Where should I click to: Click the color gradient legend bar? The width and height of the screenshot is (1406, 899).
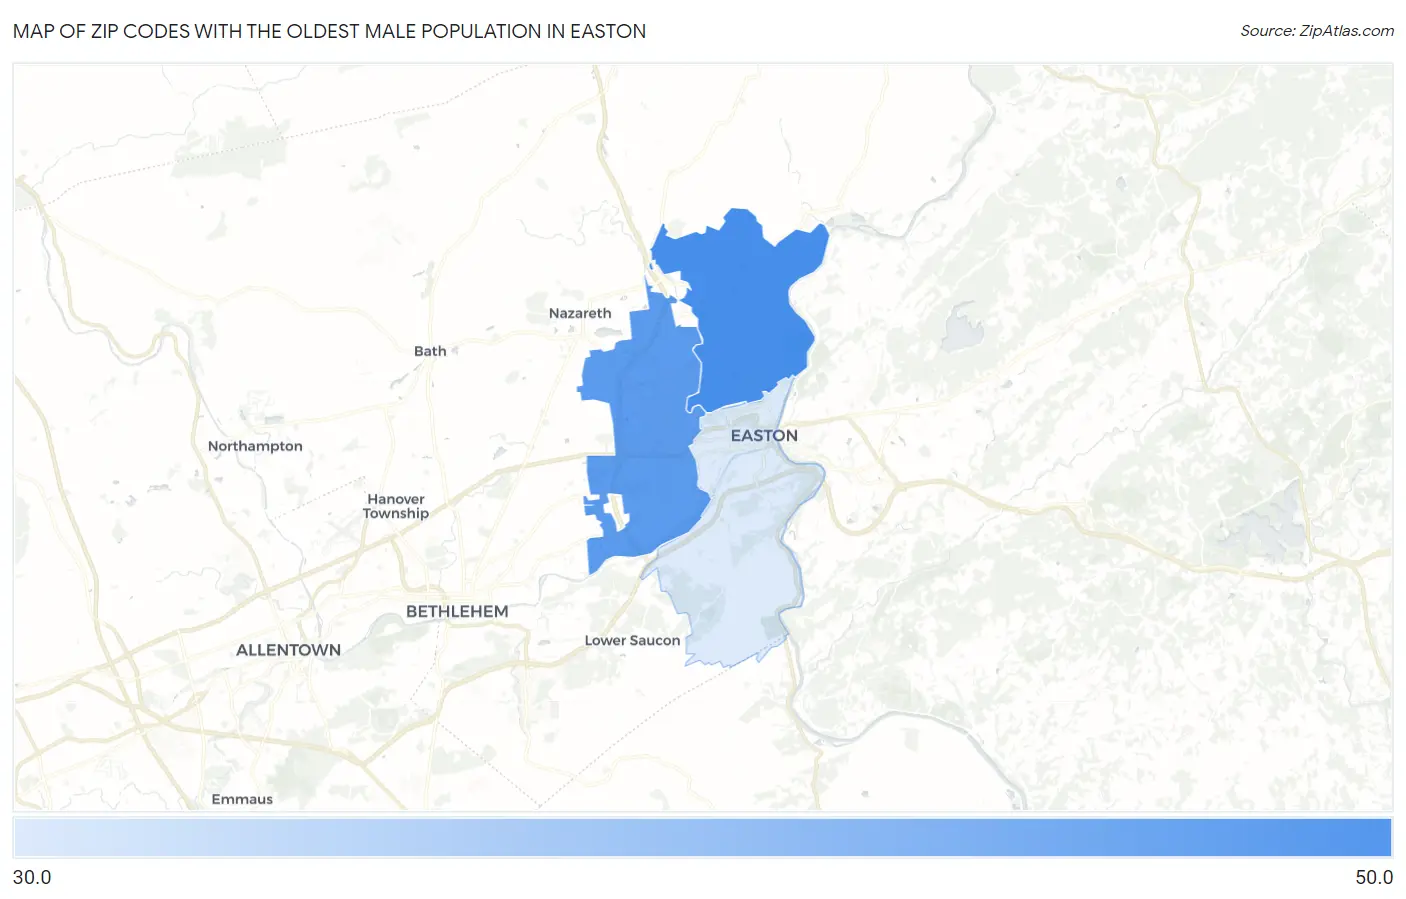point(702,837)
